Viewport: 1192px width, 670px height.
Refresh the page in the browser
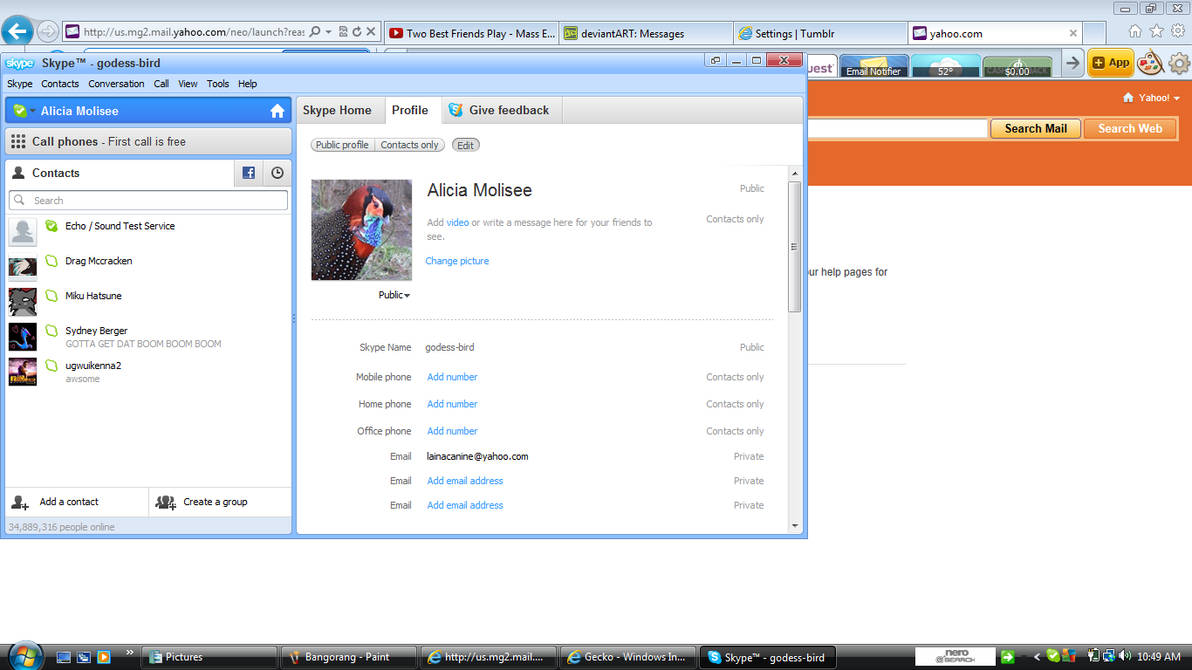pyautogui.click(x=357, y=32)
